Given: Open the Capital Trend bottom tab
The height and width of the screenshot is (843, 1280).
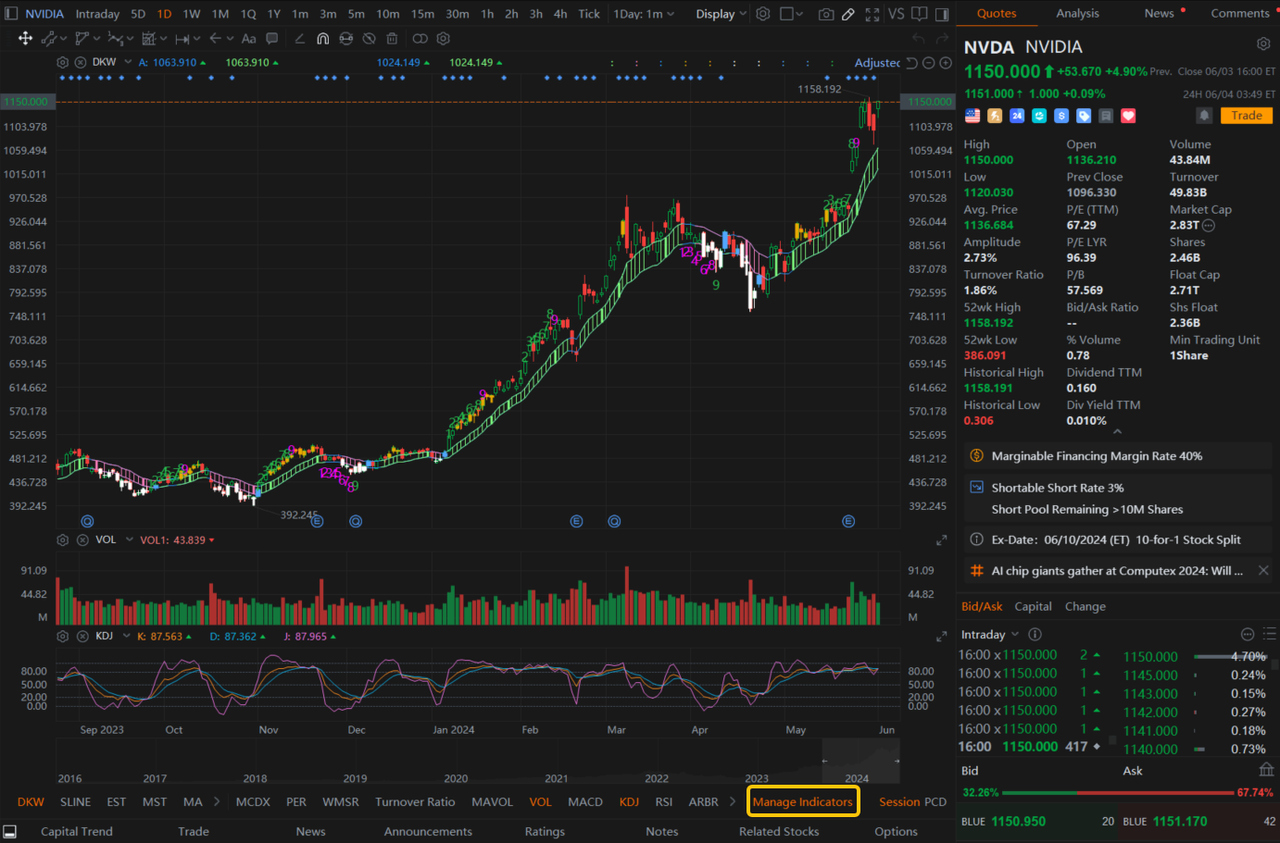Looking at the screenshot, I should pyautogui.click(x=76, y=831).
